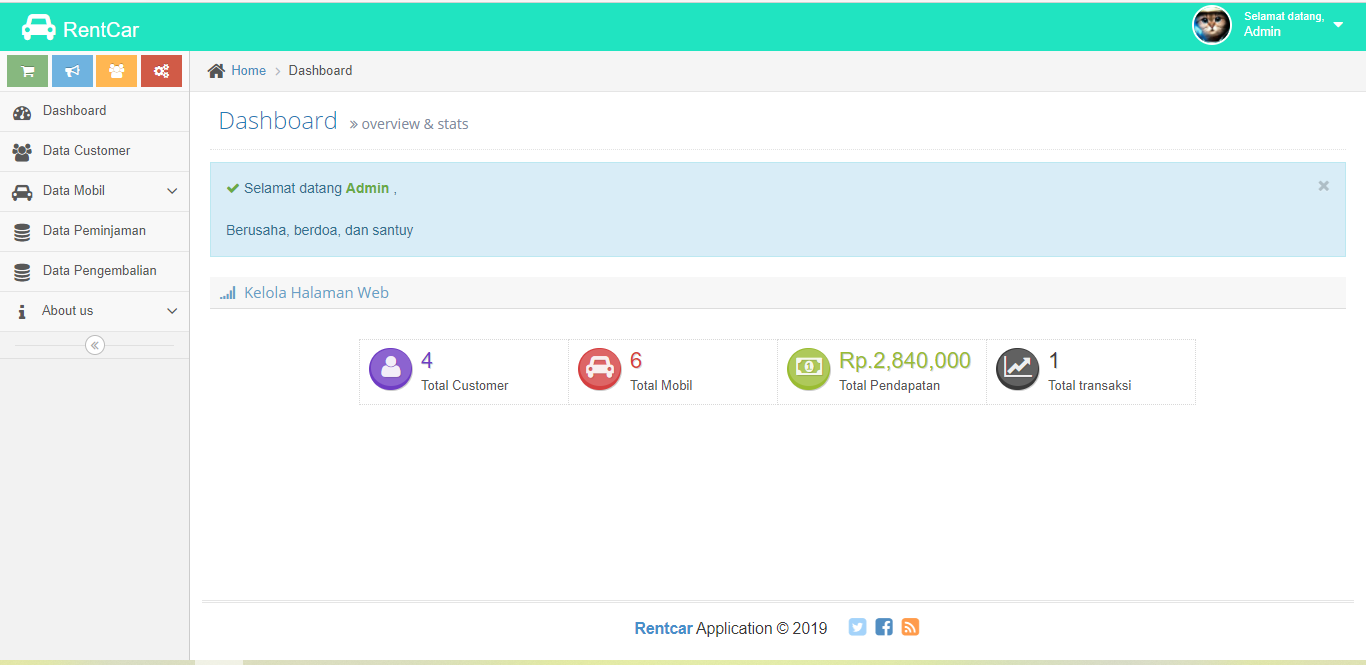
Task: Collapse the sidebar with the chevron control
Action: [94, 344]
